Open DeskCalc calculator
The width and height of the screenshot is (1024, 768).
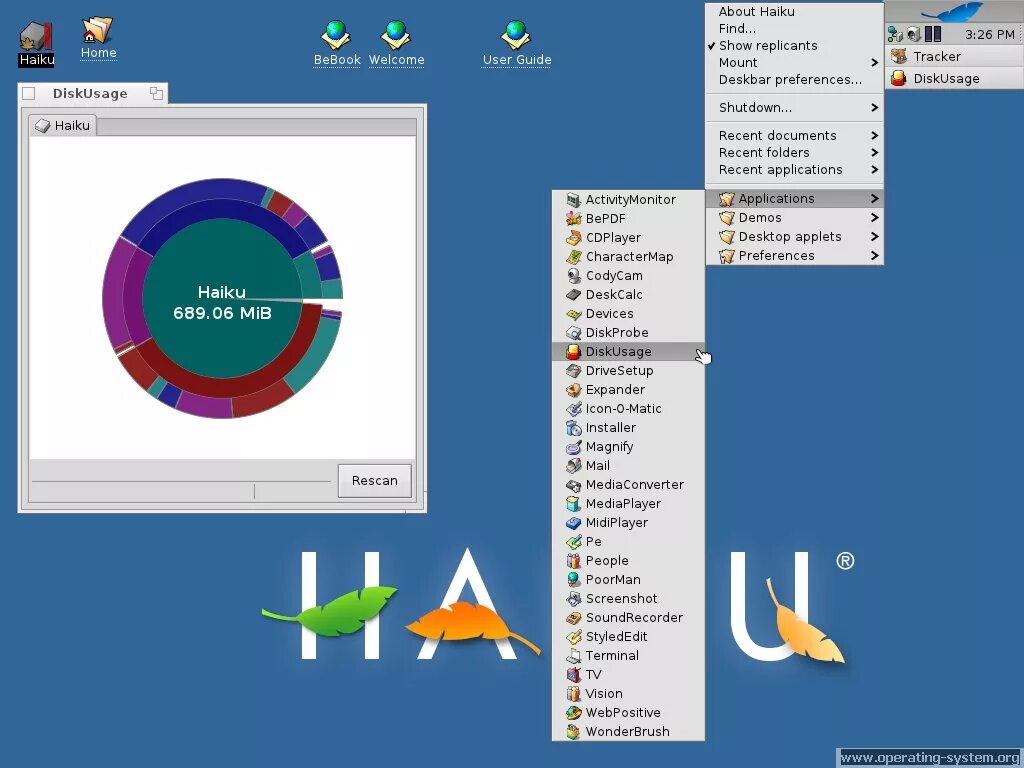[x=628, y=295]
